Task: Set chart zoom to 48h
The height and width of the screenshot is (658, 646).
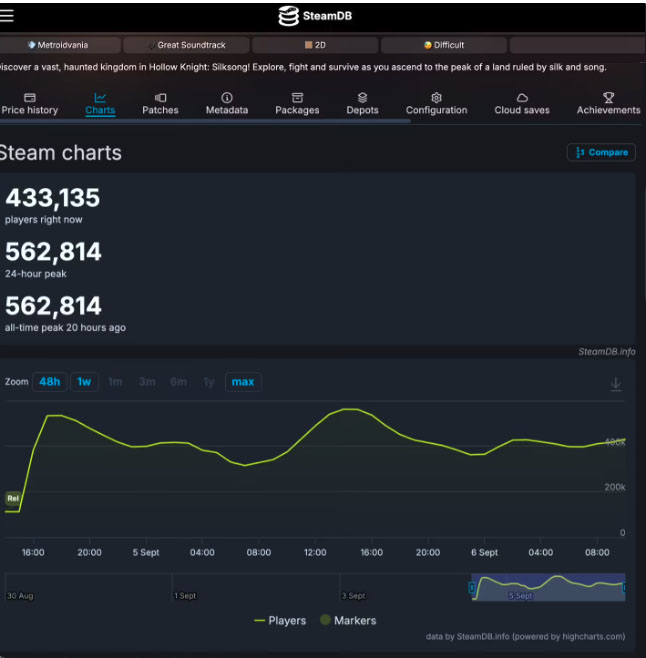Action: point(50,382)
